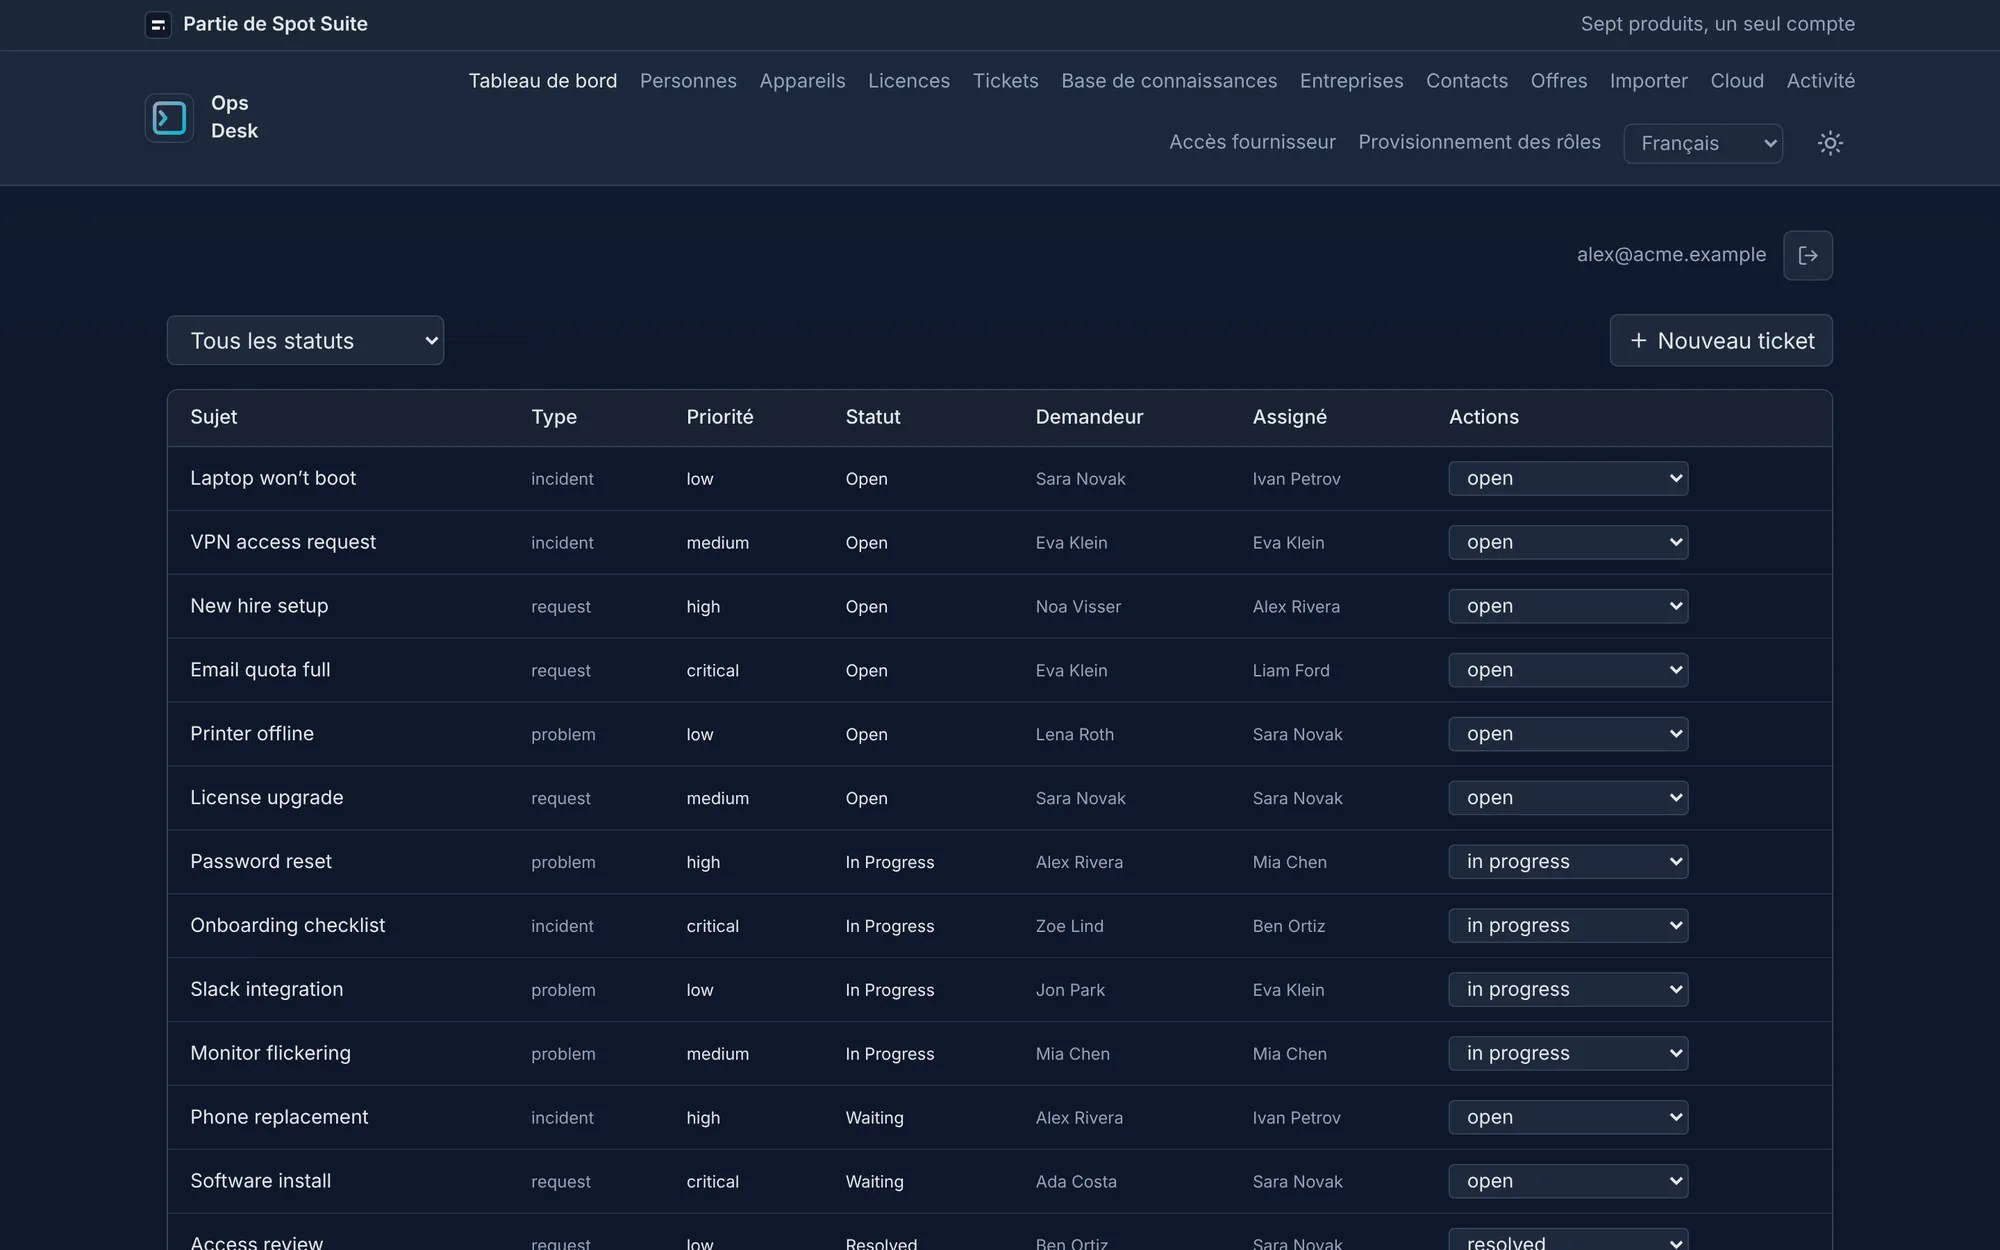Click the Monitor flickering subject

coord(271,1054)
